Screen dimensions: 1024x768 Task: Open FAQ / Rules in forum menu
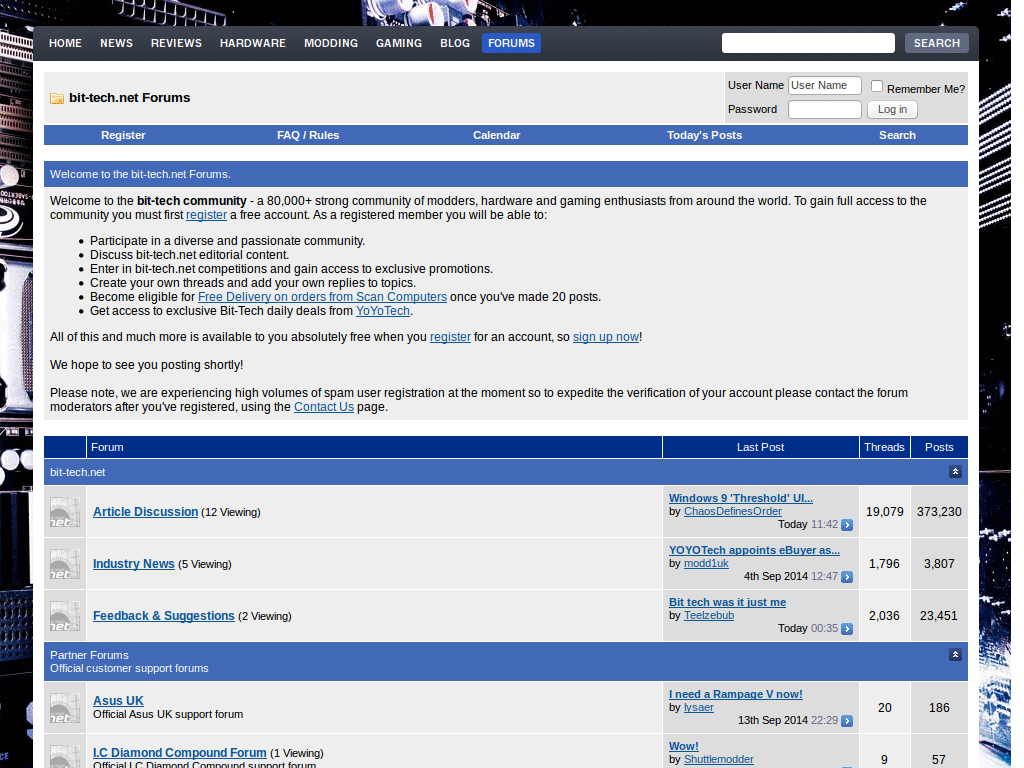pos(308,135)
